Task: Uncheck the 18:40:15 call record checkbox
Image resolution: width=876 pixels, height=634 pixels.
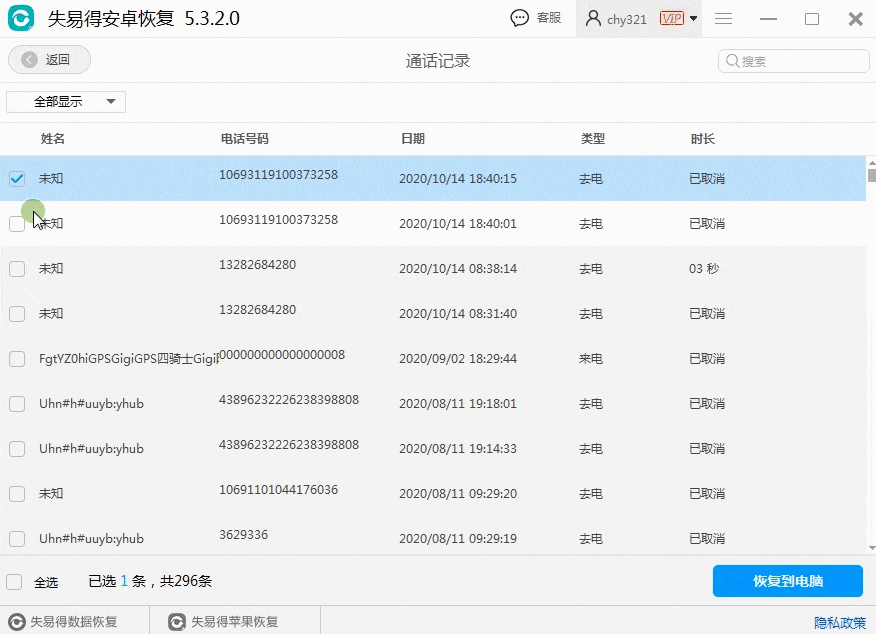Action: [17, 179]
